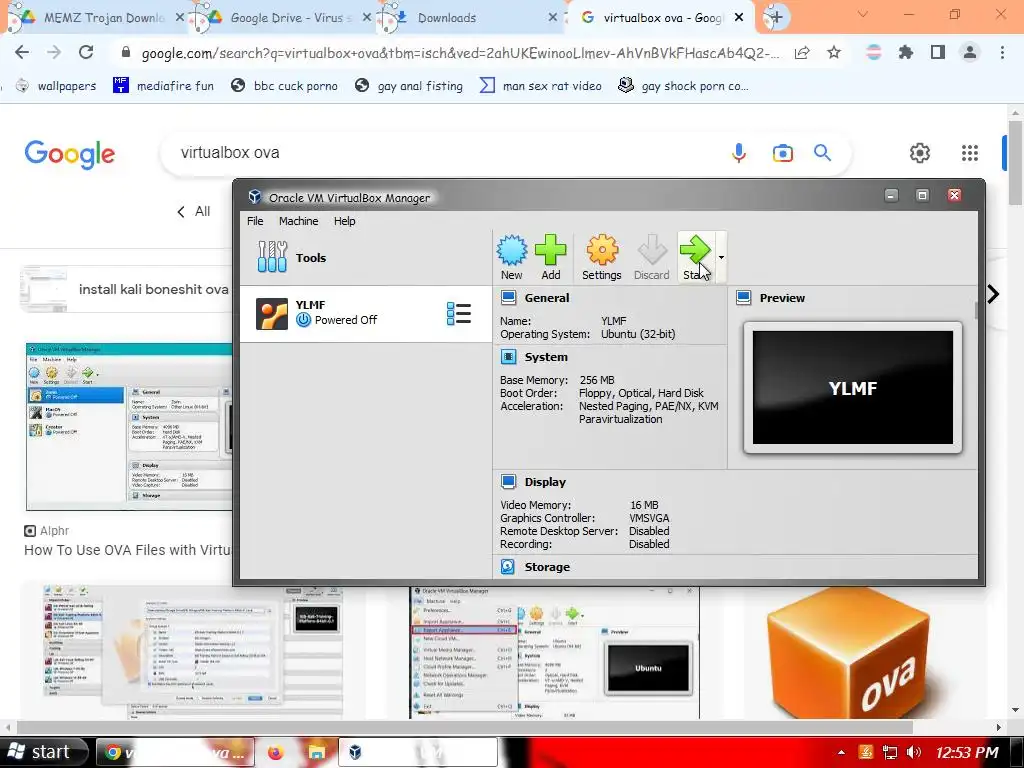
Task: Open VirtualBox VM Settings gear icon
Action: 601,257
